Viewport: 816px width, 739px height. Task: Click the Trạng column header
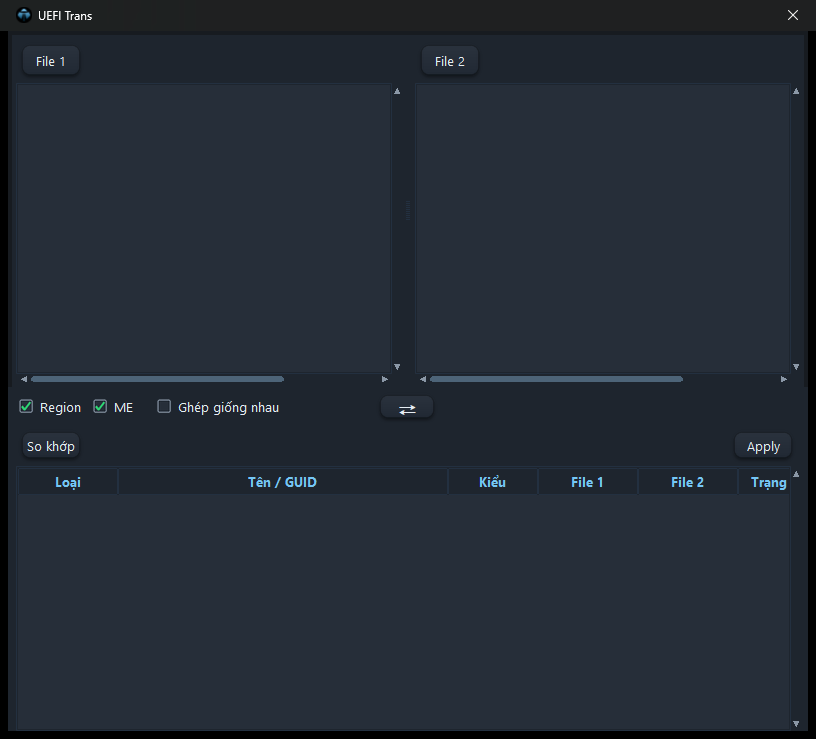click(x=764, y=482)
